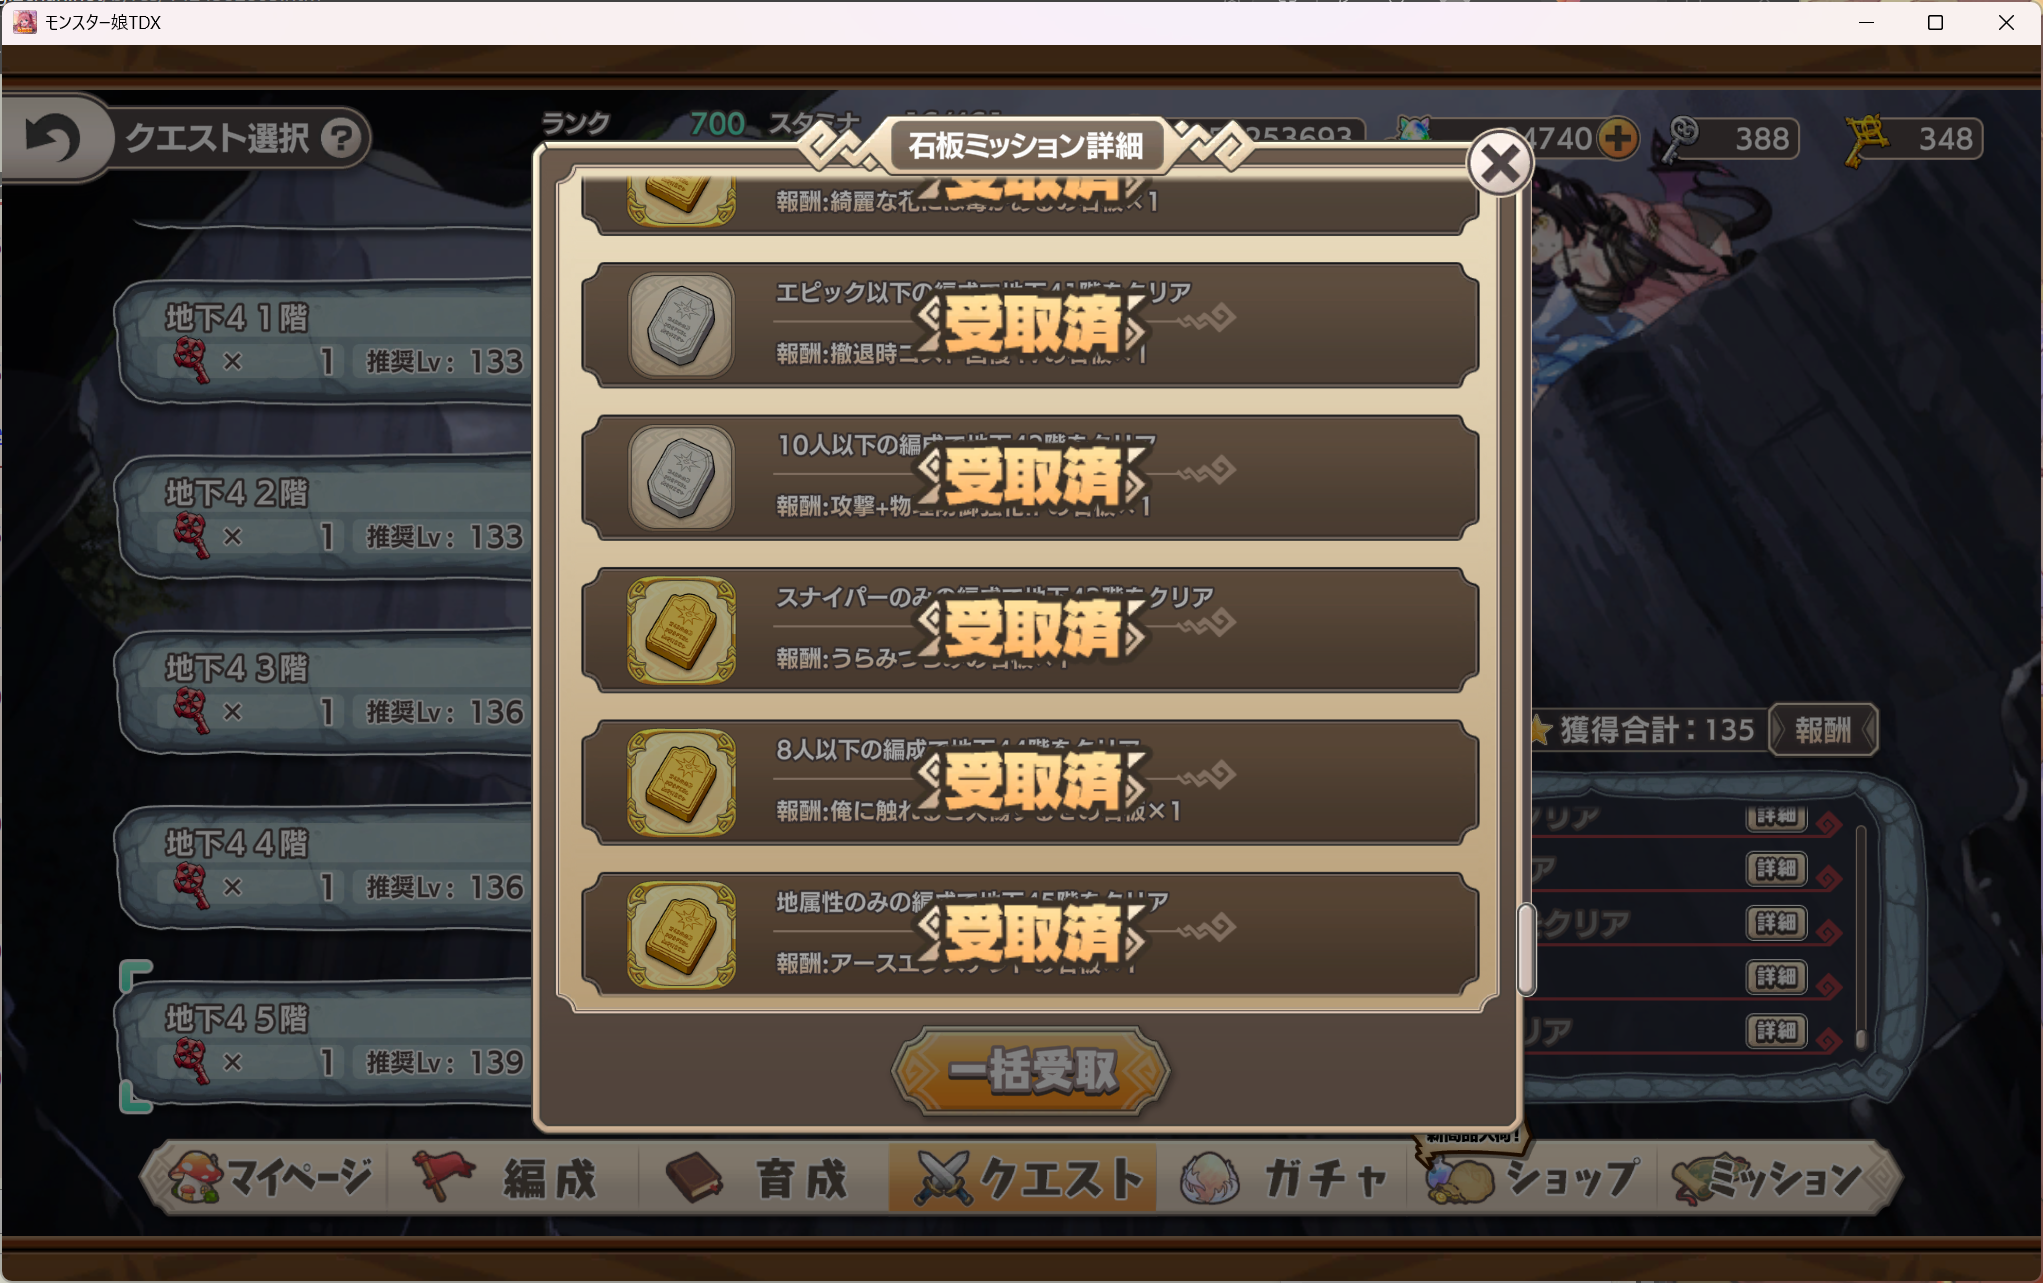Image resolution: width=2043 pixels, height=1283 pixels.
Task: Click the silver tablet icon for エピック mission
Action: (x=681, y=325)
